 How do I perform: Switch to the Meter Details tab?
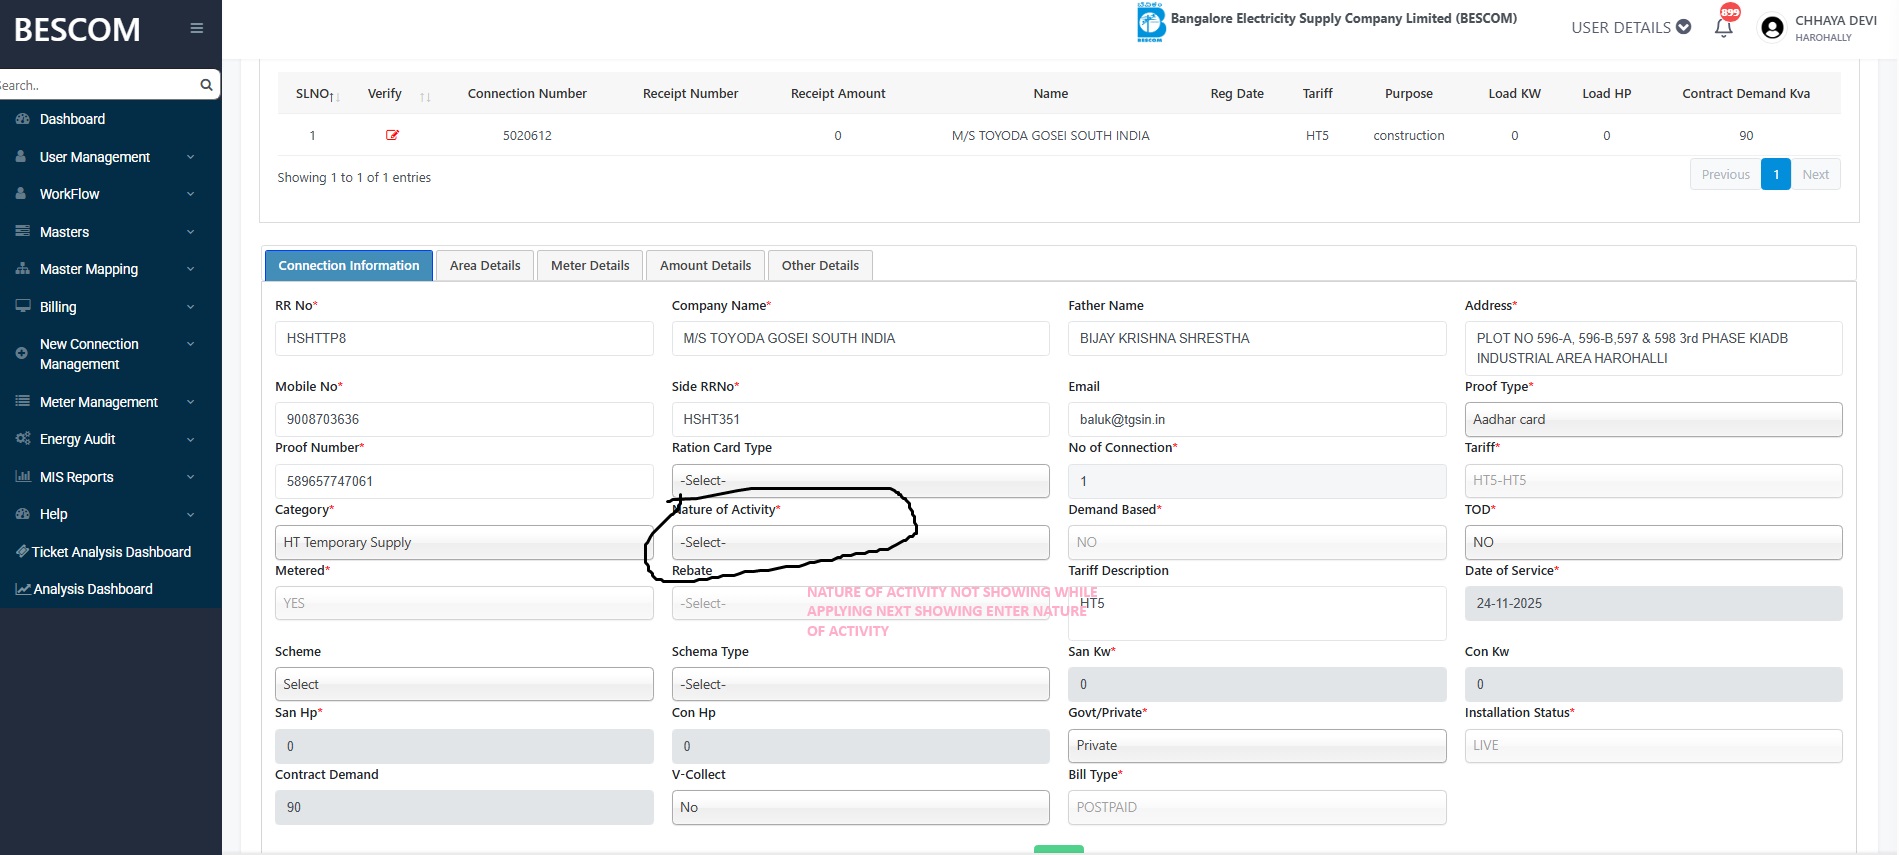(x=590, y=265)
